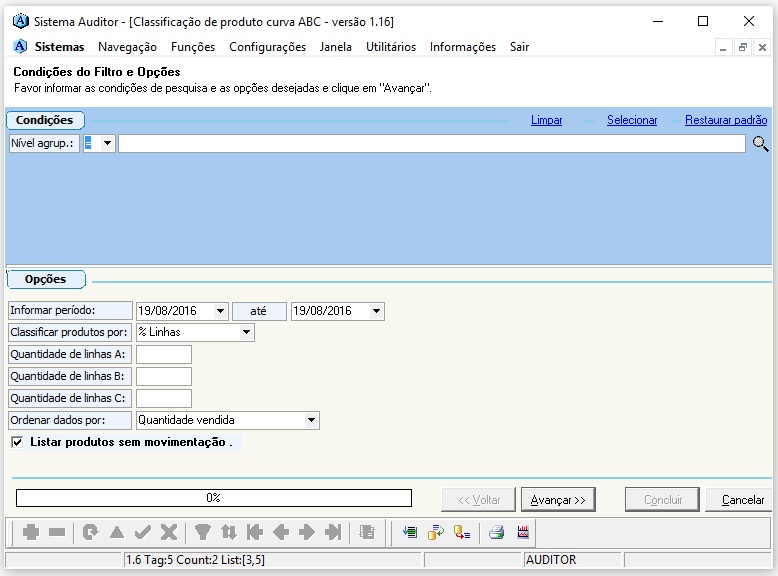Click the magnifying glass search icon

point(760,144)
